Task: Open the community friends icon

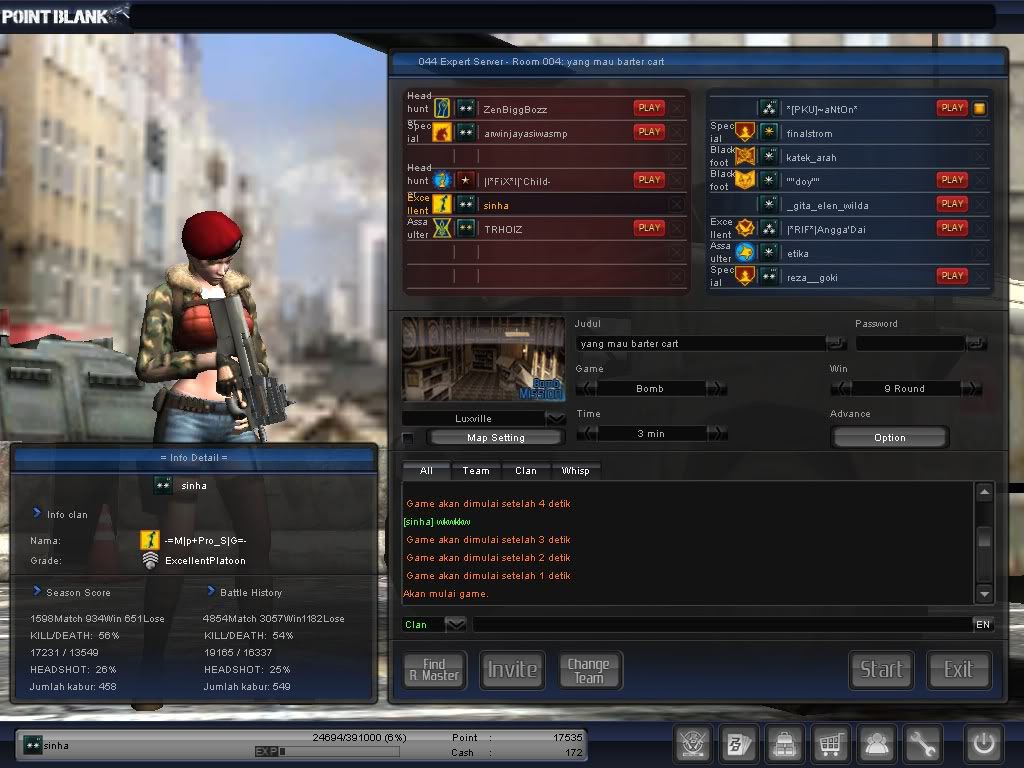Action: (876, 743)
